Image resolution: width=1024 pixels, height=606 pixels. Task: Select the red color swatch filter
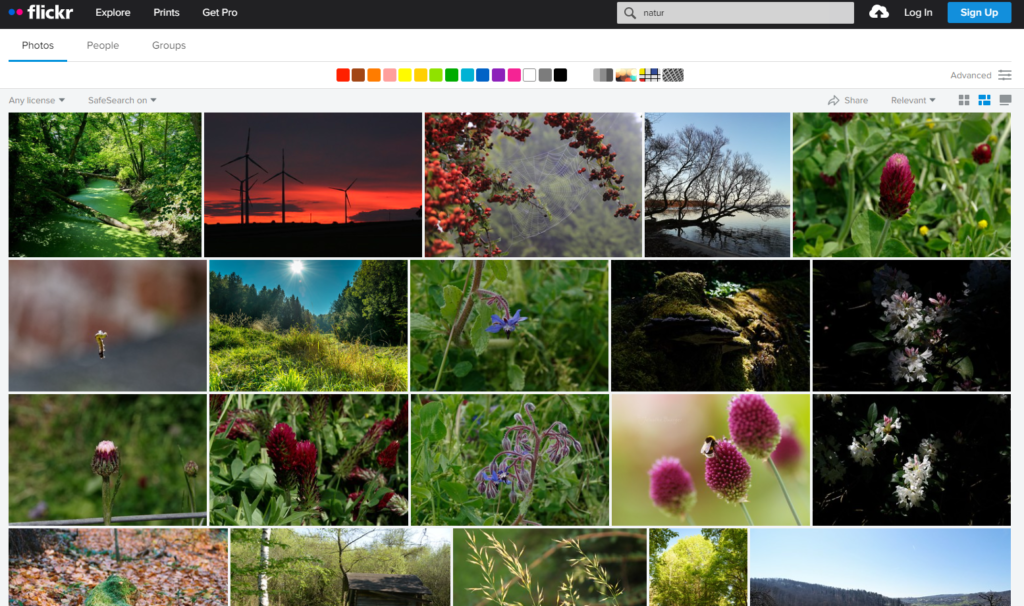pyautogui.click(x=343, y=75)
